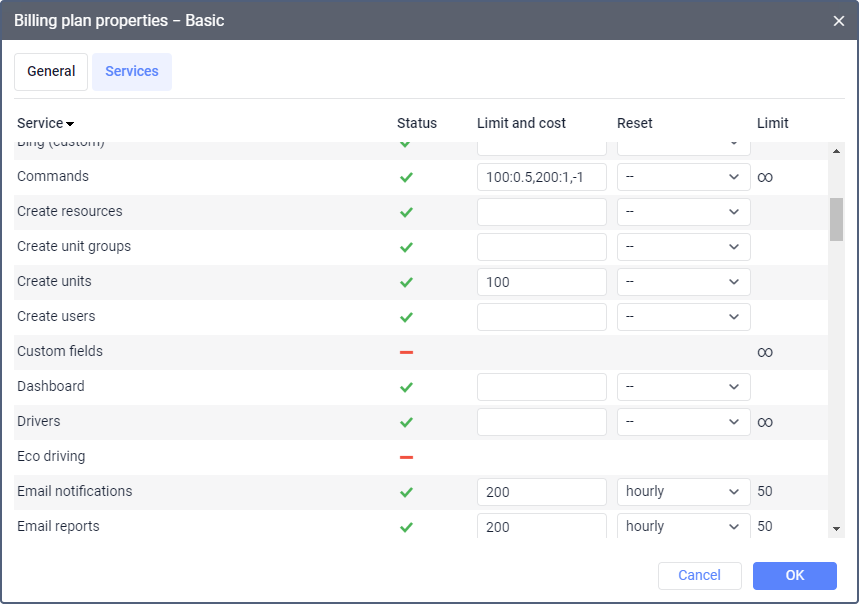Click the Create units green checkmark

[406, 282]
